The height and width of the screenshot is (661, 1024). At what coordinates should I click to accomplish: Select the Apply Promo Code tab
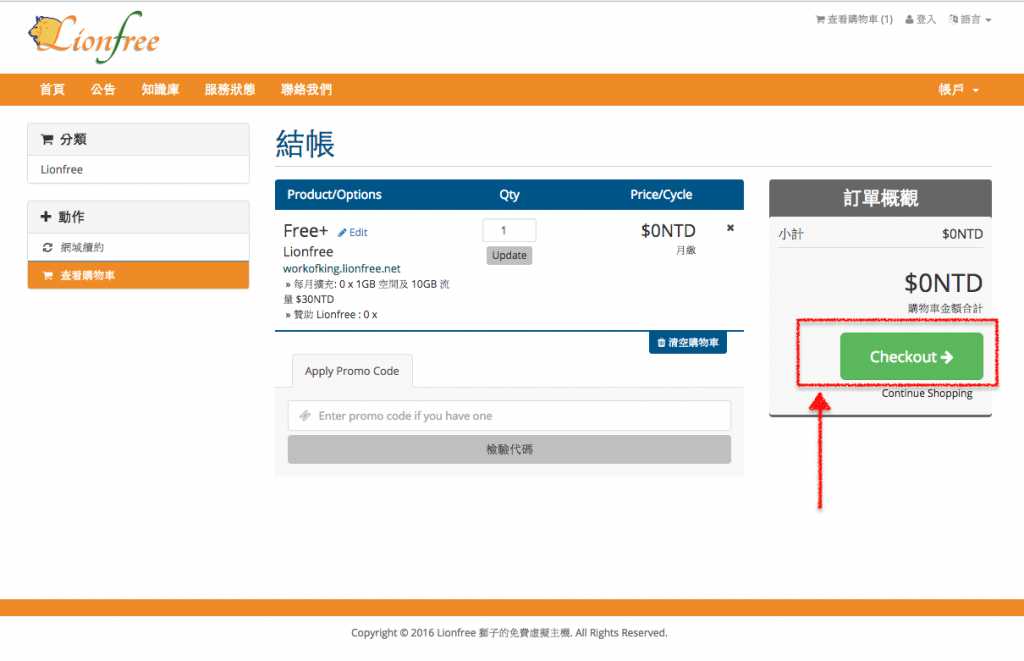pyautogui.click(x=352, y=371)
